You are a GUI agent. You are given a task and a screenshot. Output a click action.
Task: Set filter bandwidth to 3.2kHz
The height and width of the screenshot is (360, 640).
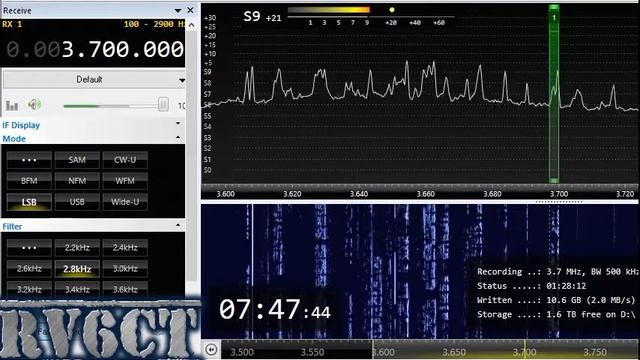coord(29,289)
